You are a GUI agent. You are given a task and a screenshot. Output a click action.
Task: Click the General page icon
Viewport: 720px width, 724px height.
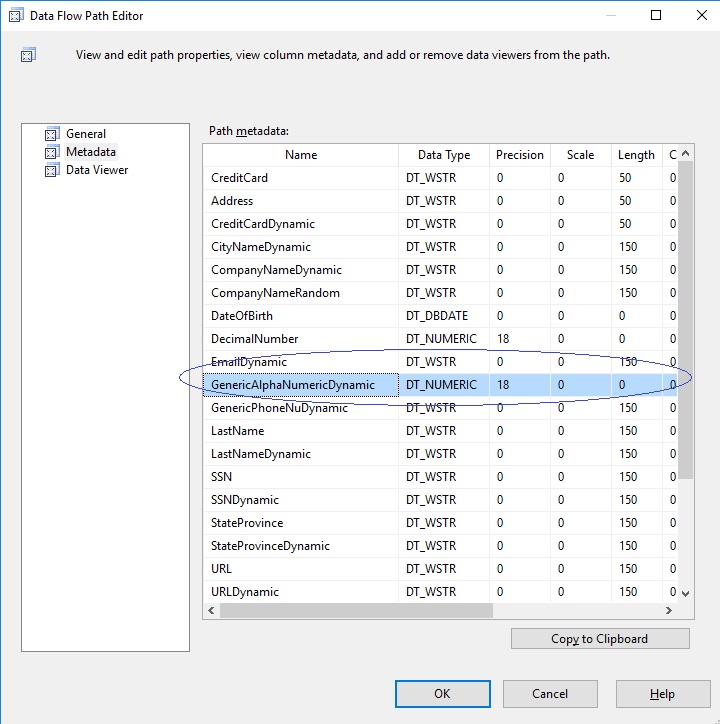[x=52, y=133]
